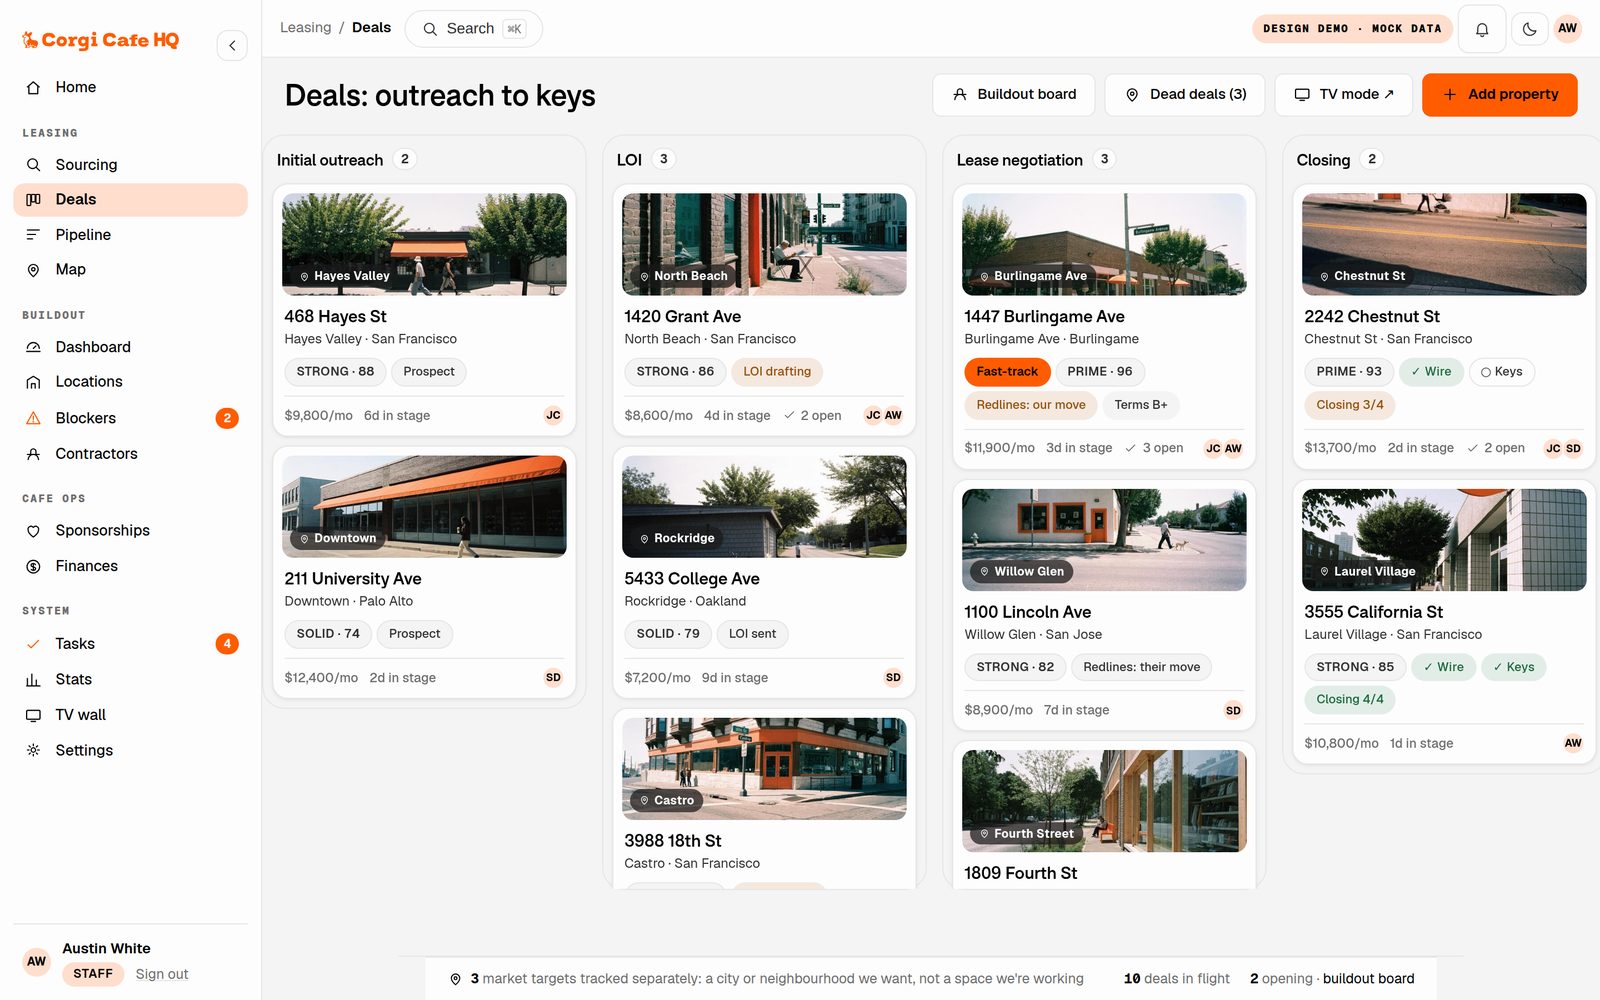Toggle dark mode moon icon
Screen dimensions: 1600x1000
pos(1529,29)
